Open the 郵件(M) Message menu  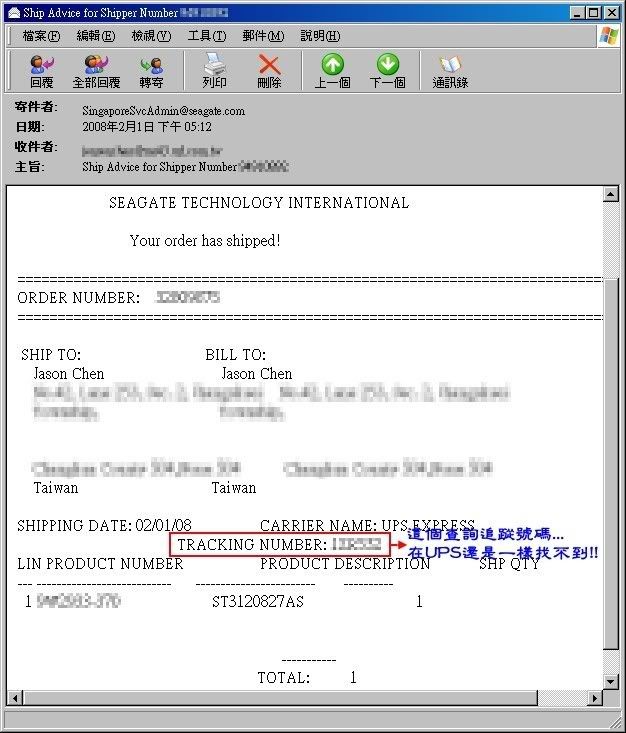pos(263,36)
